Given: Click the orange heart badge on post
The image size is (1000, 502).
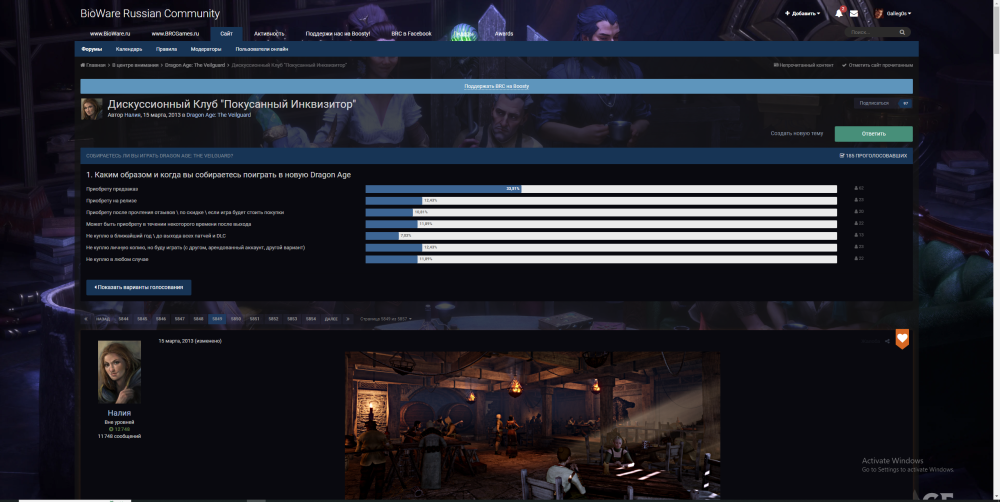Looking at the screenshot, I should tap(902, 340).
